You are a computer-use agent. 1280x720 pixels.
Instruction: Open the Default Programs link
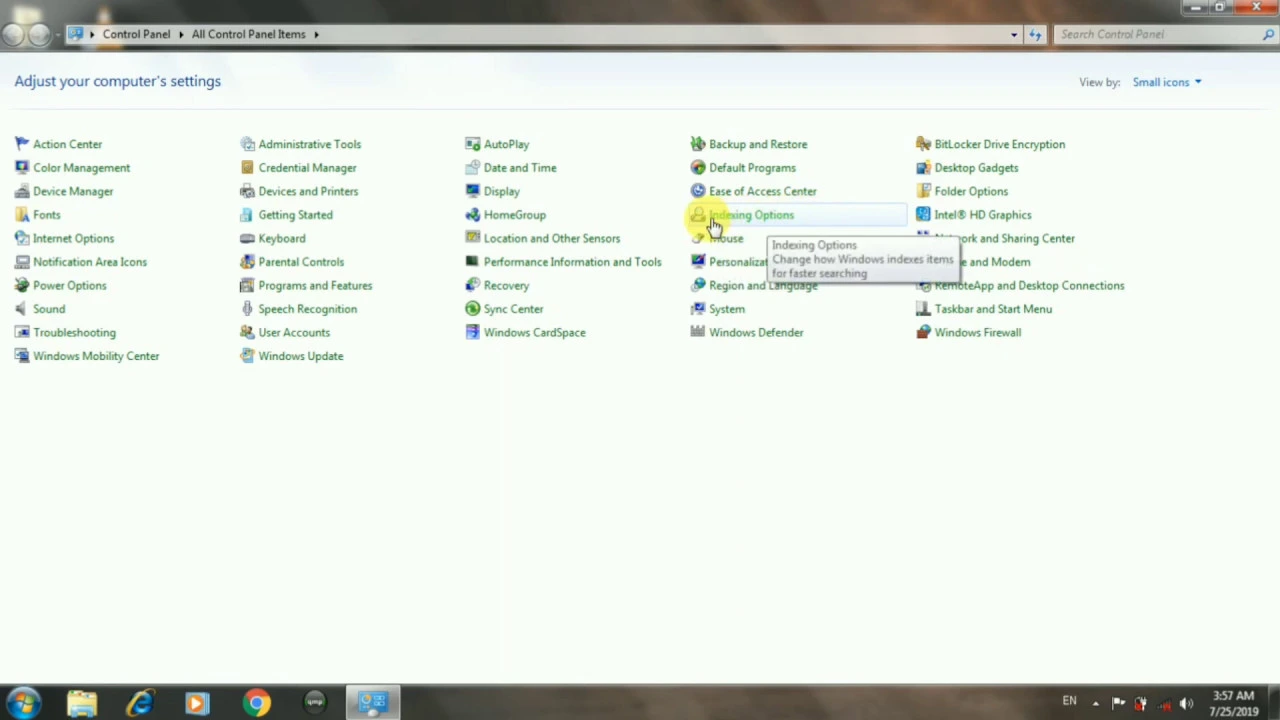pos(752,168)
